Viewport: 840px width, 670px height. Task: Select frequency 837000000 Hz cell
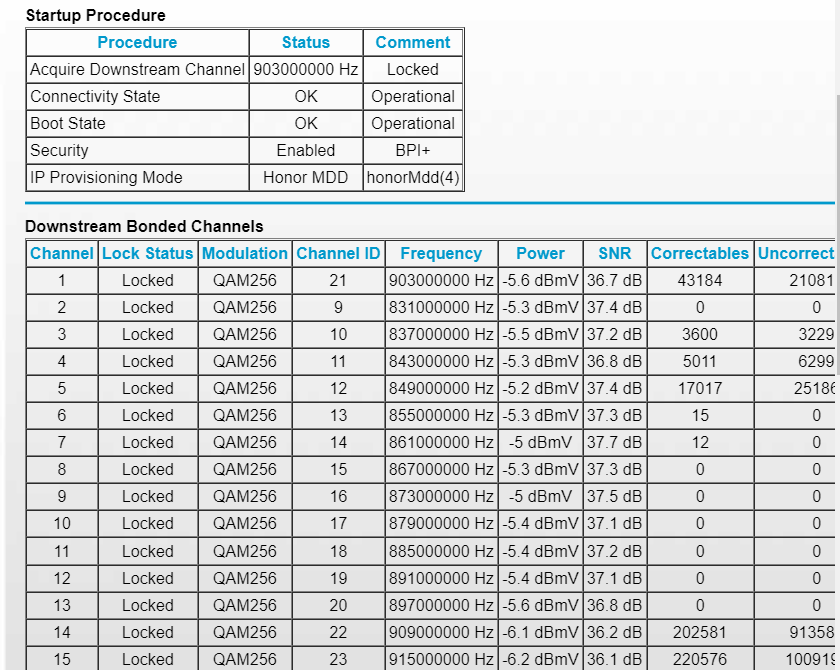pos(441,334)
